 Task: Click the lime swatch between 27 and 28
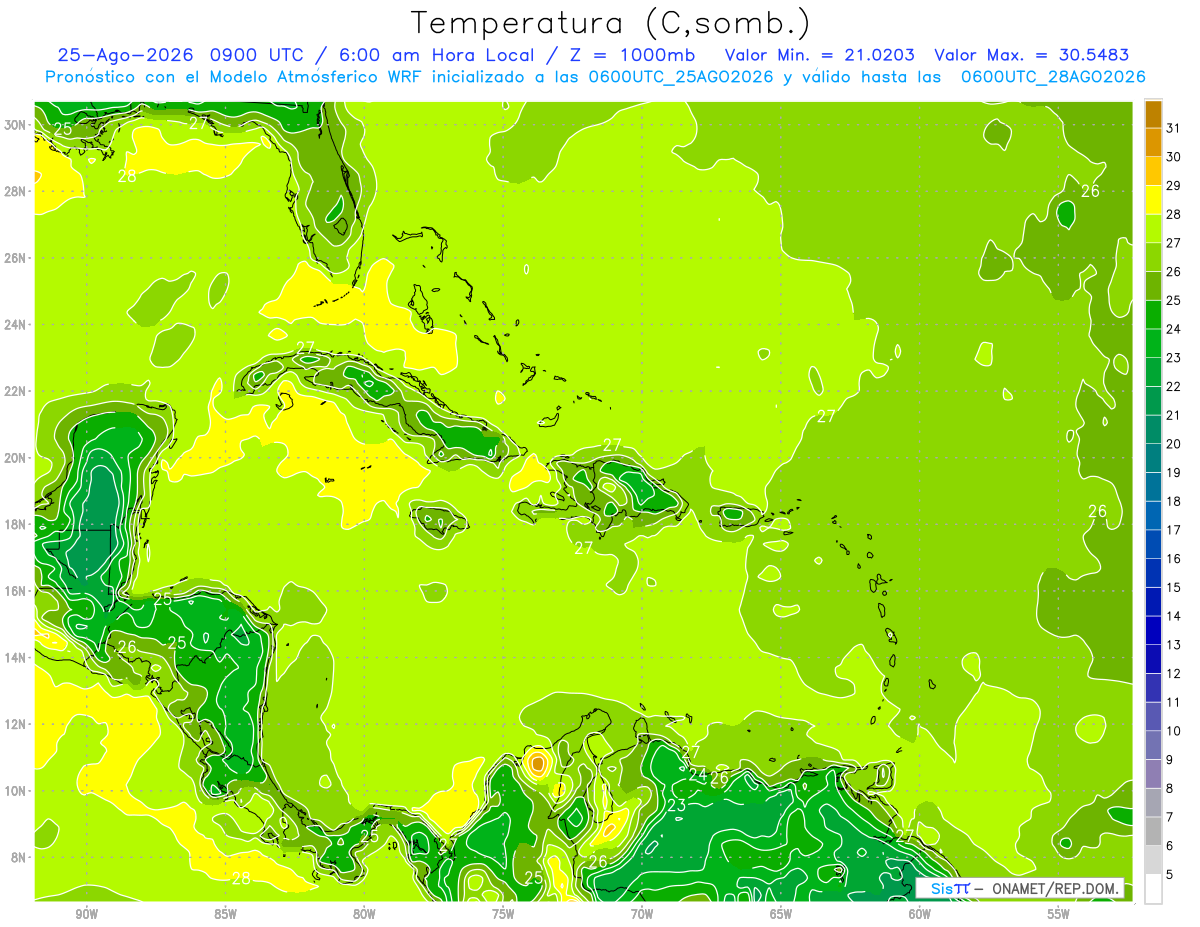pyautogui.click(x=1153, y=229)
